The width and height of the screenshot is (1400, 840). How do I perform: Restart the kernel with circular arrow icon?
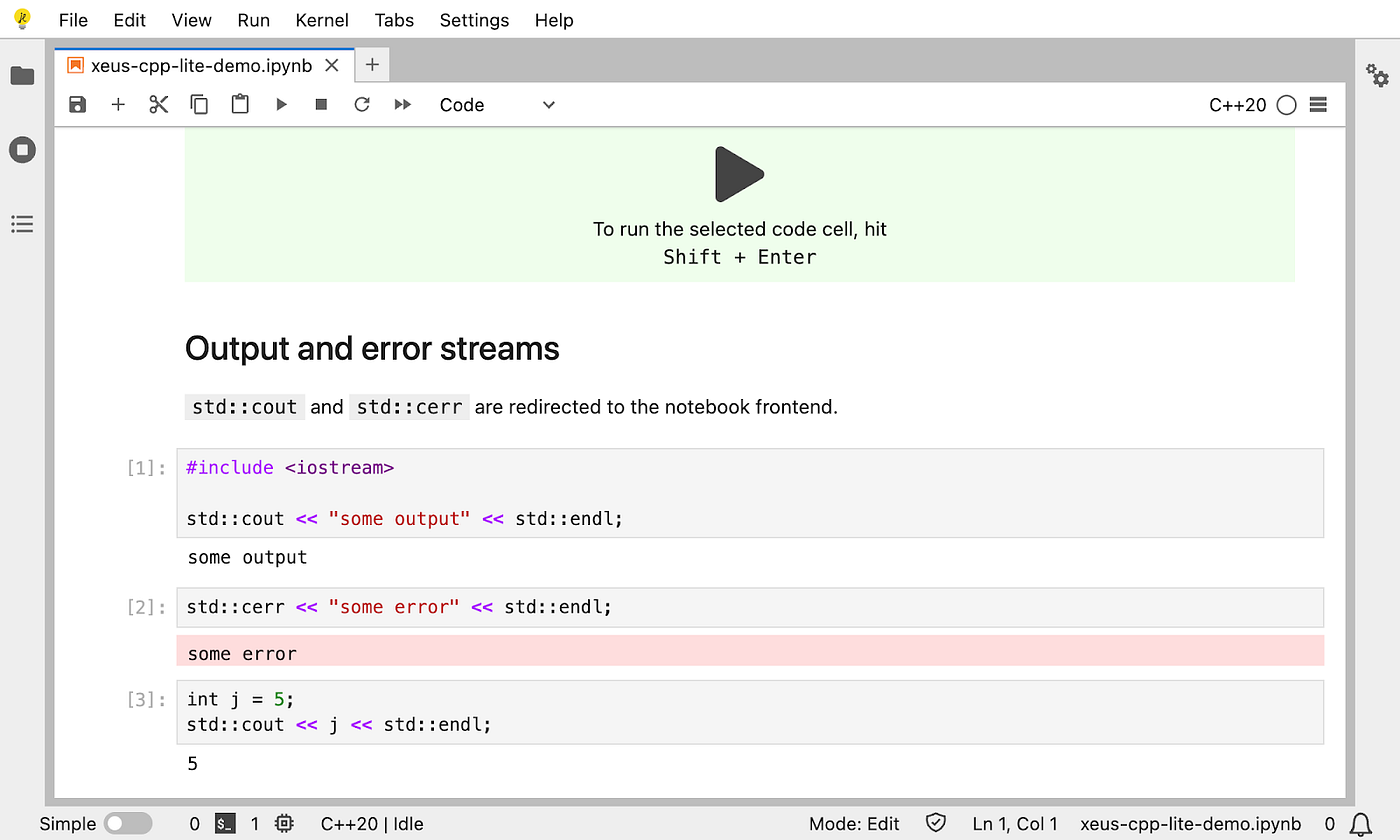click(362, 105)
